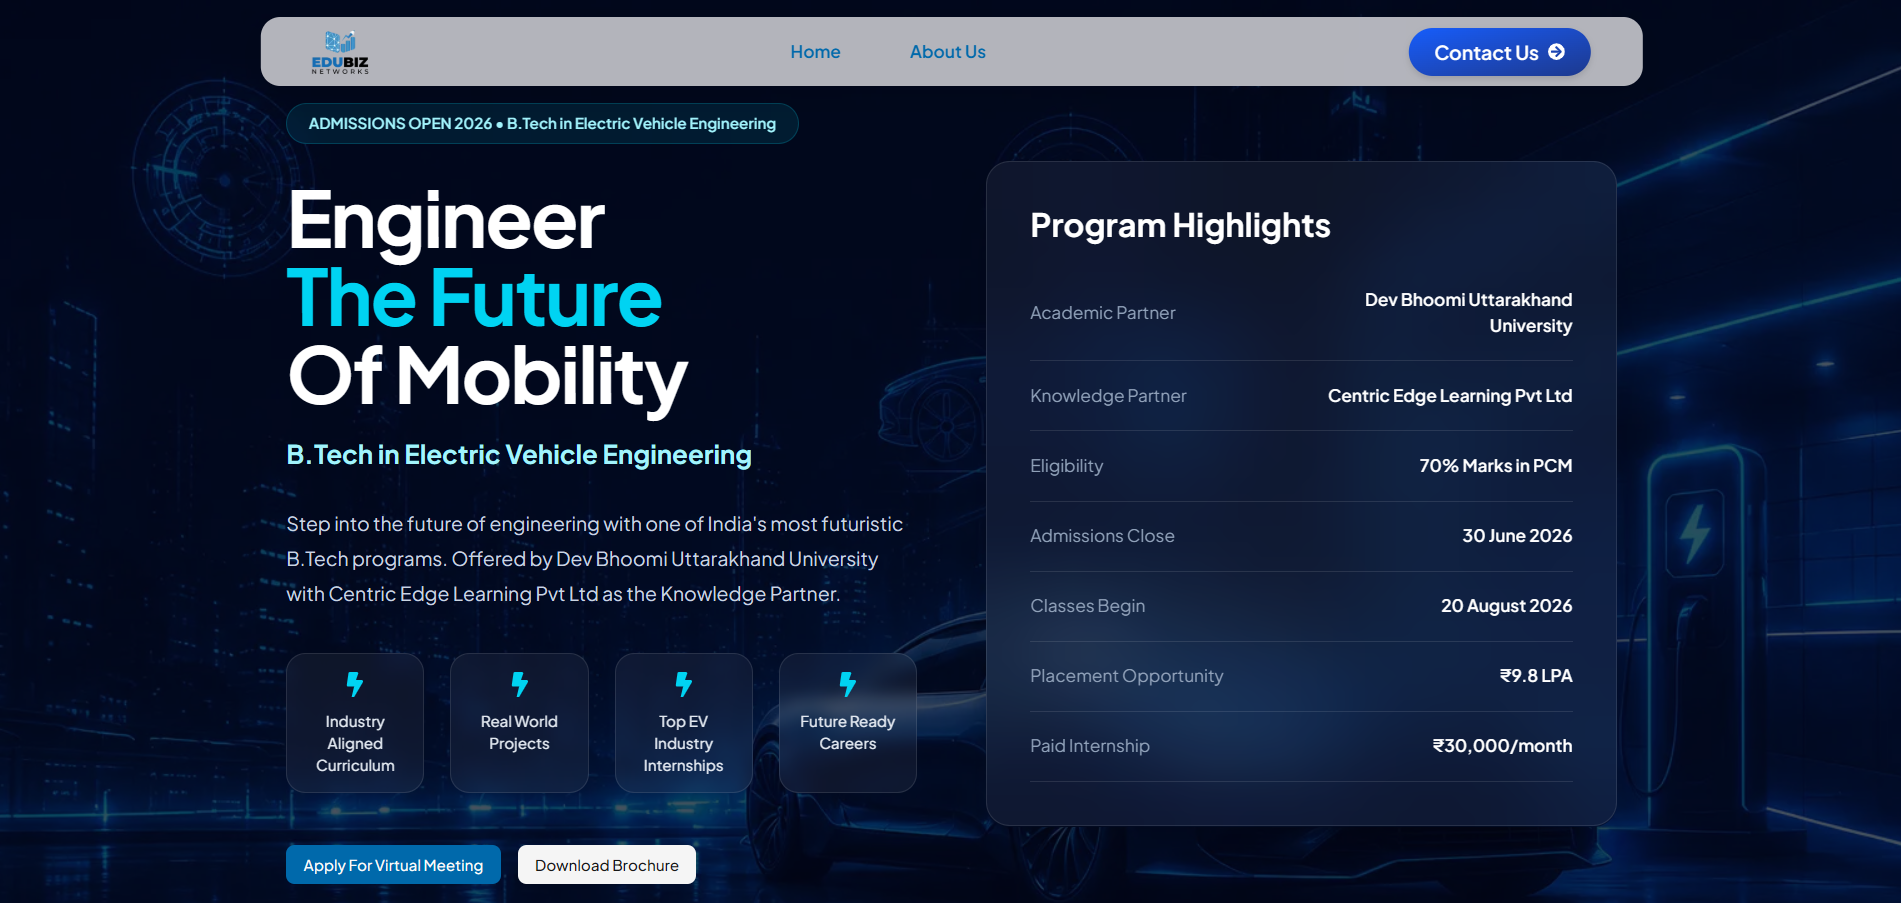Click the ₹9.8 LPA value
The height and width of the screenshot is (903, 1901).
pyautogui.click(x=1535, y=676)
